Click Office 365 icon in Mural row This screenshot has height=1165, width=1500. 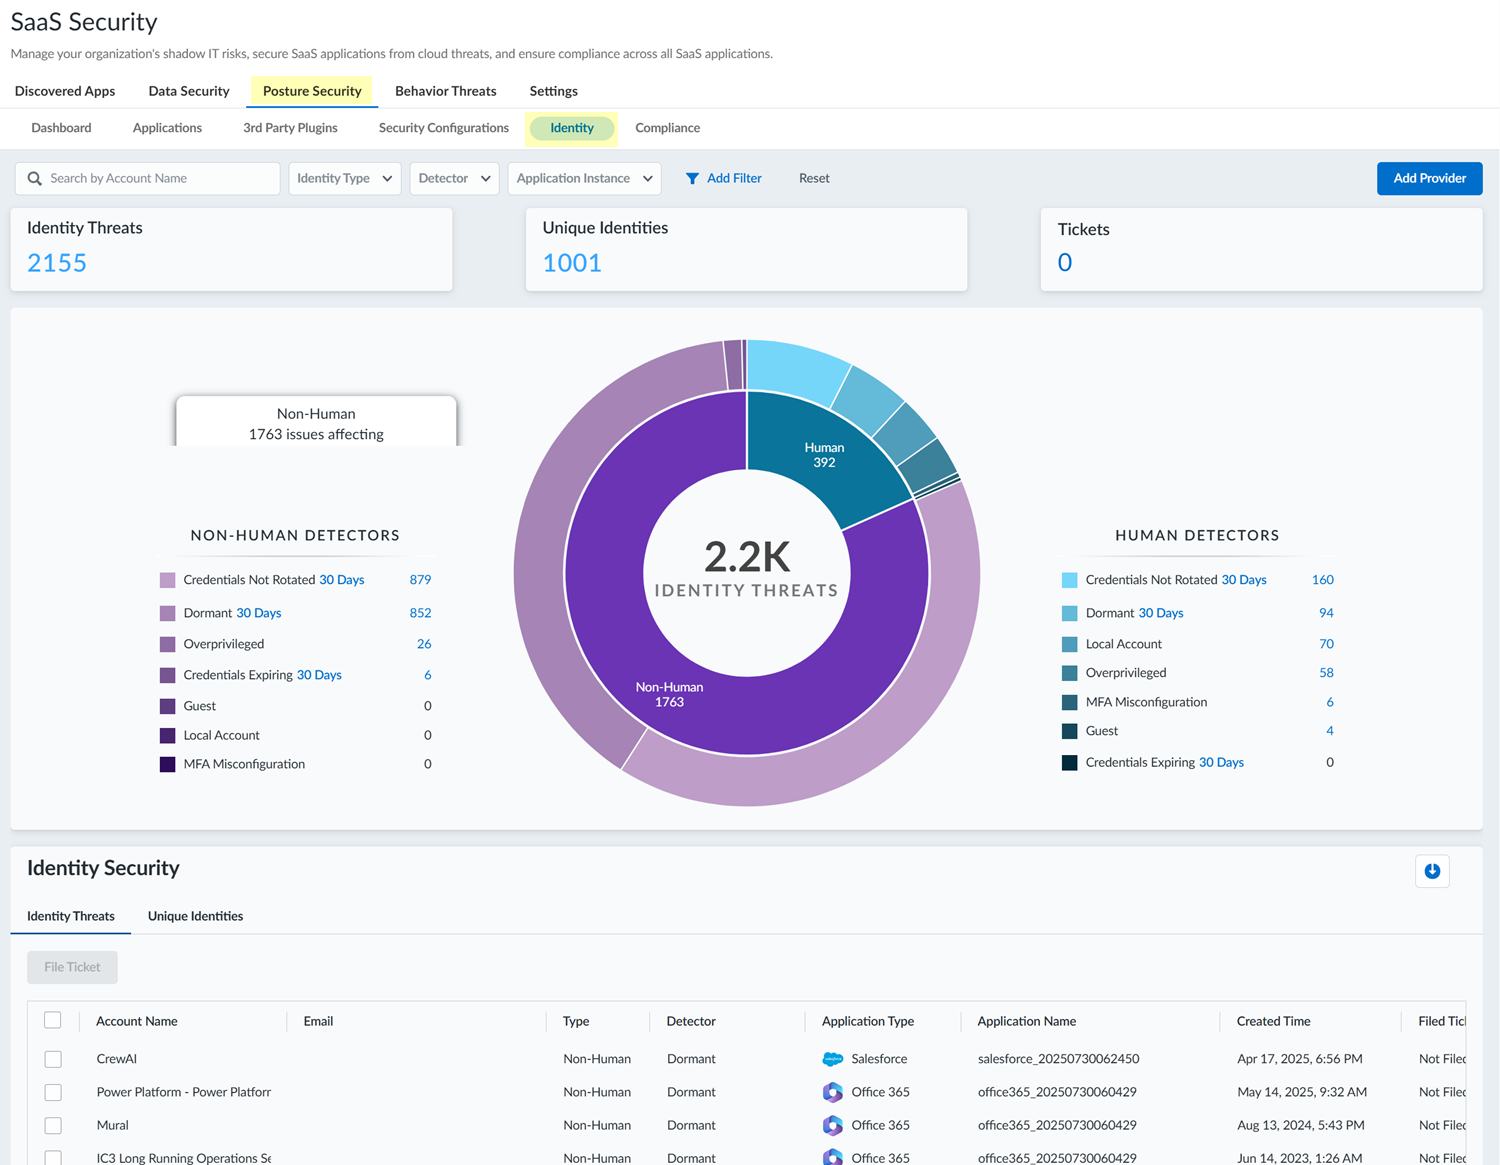click(x=832, y=1125)
